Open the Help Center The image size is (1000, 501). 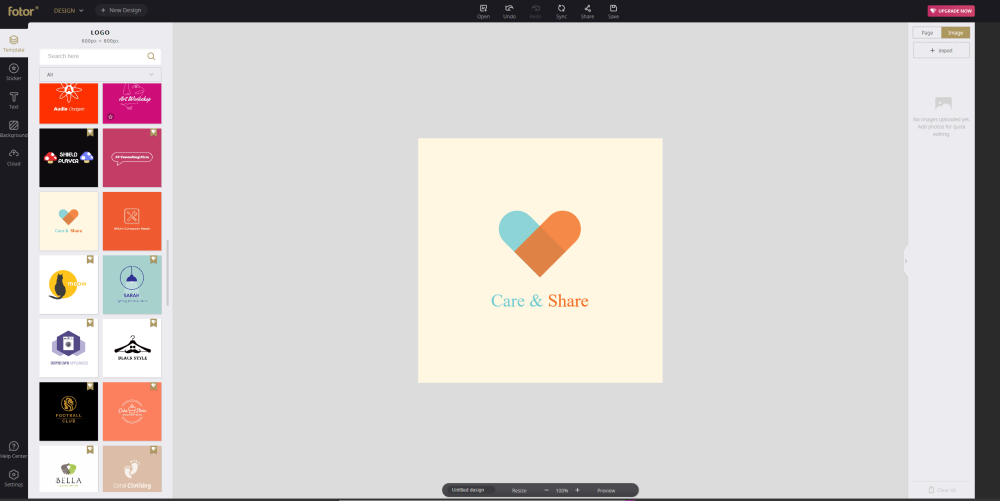[x=14, y=449]
